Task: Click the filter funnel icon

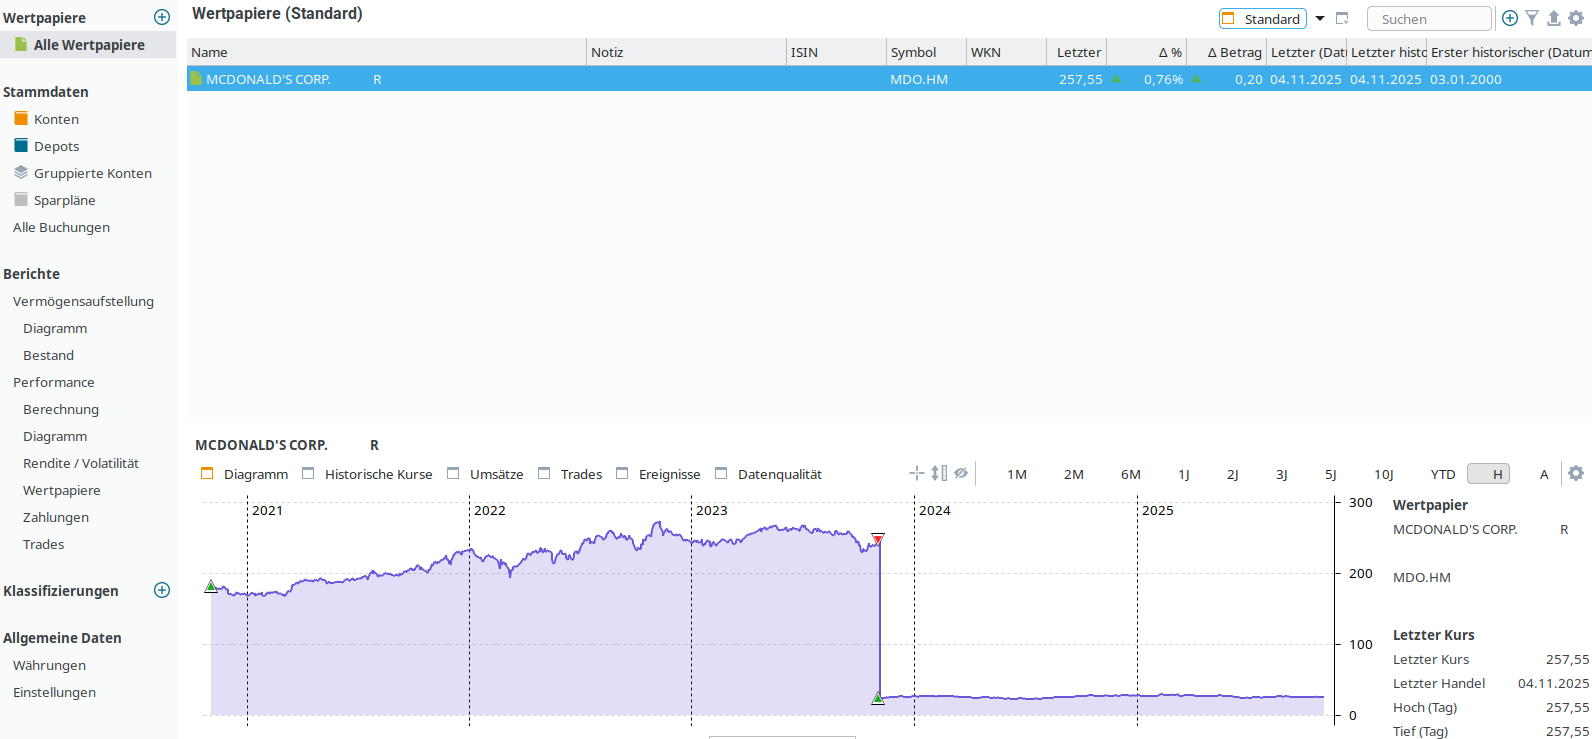Action: (1532, 18)
